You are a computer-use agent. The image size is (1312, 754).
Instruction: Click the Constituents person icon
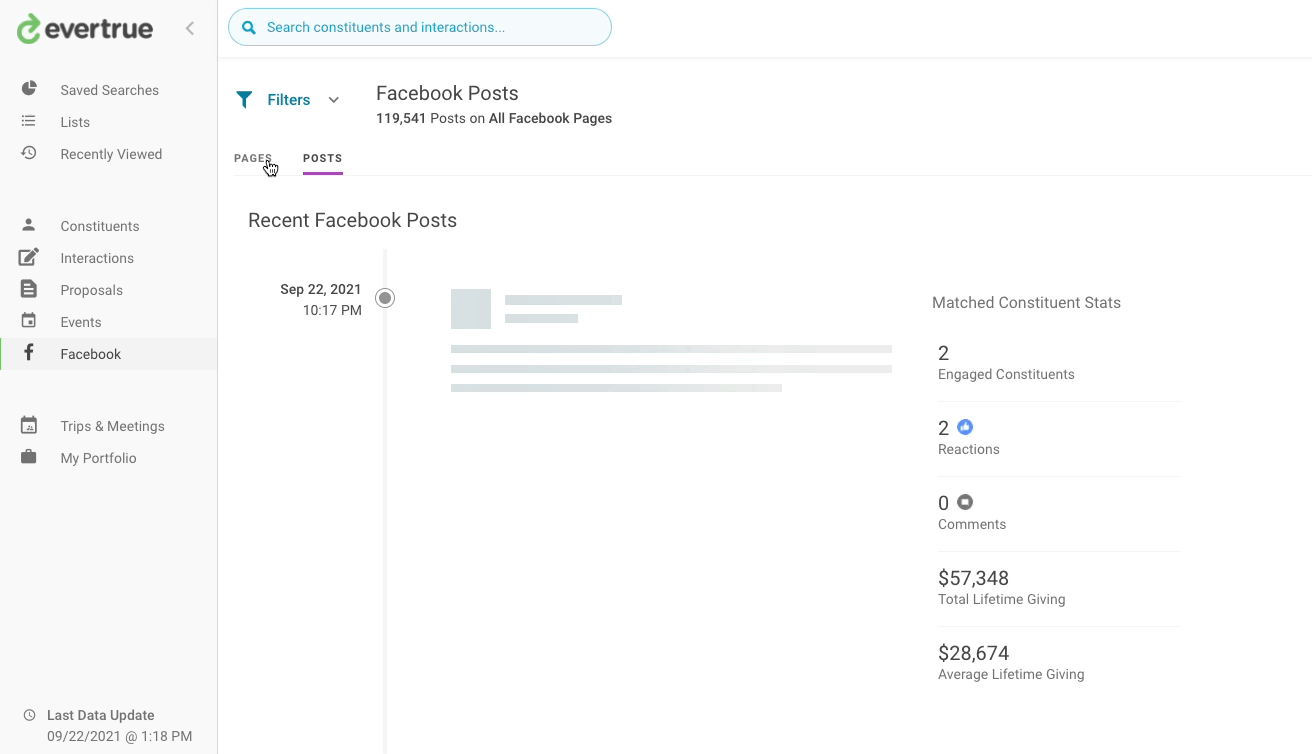pyautogui.click(x=29, y=225)
